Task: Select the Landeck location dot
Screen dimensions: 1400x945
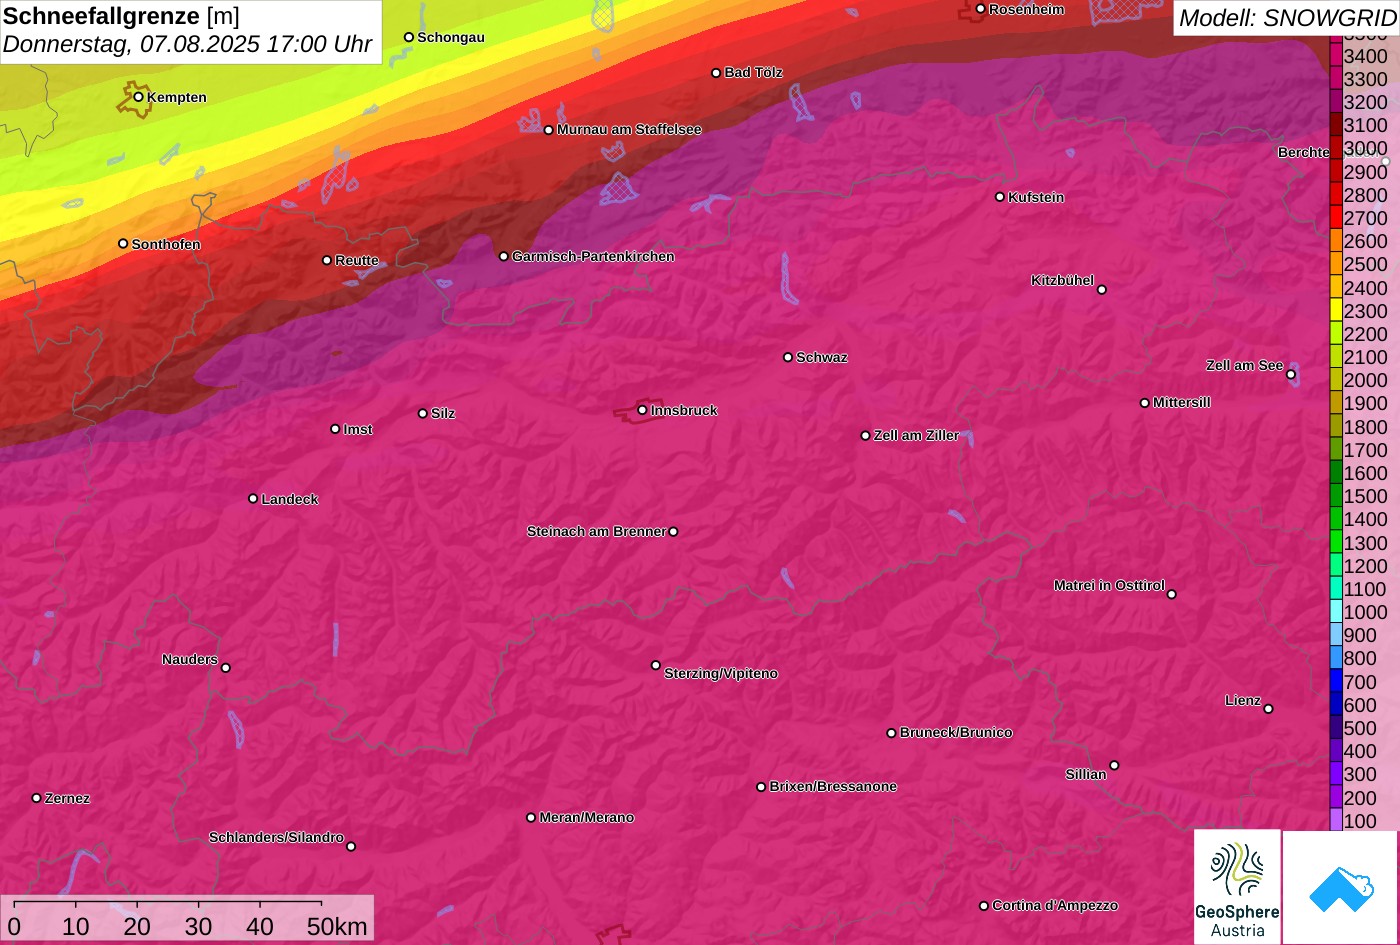Action: 253,498
